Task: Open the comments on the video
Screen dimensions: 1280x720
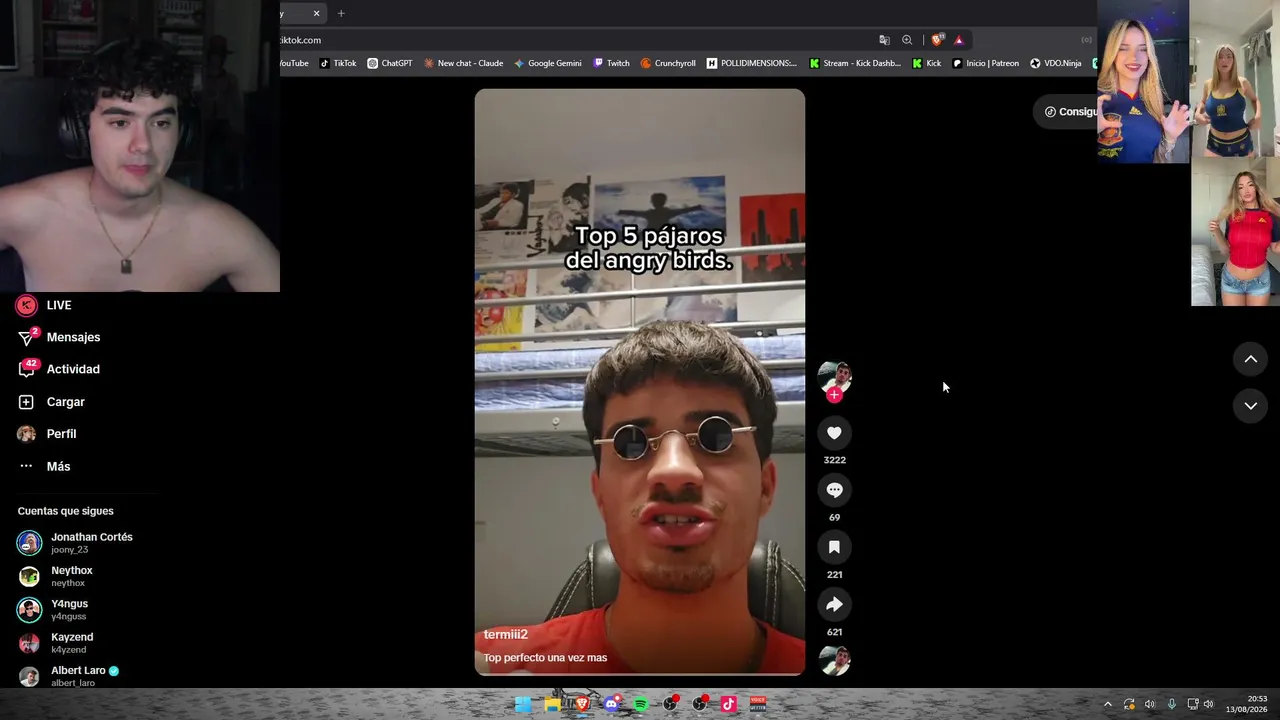Action: pyautogui.click(x=834, y=490)
